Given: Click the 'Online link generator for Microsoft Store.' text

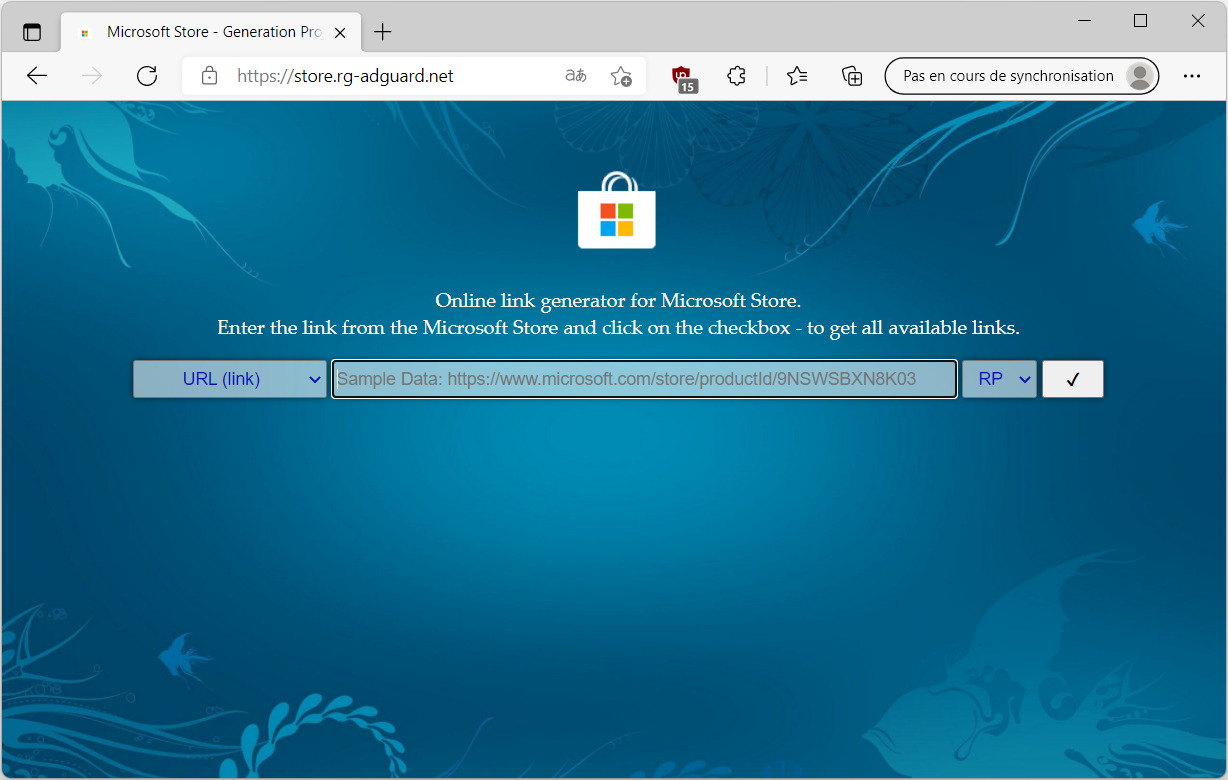Looking at the screenshot, I should pos(618,300).
